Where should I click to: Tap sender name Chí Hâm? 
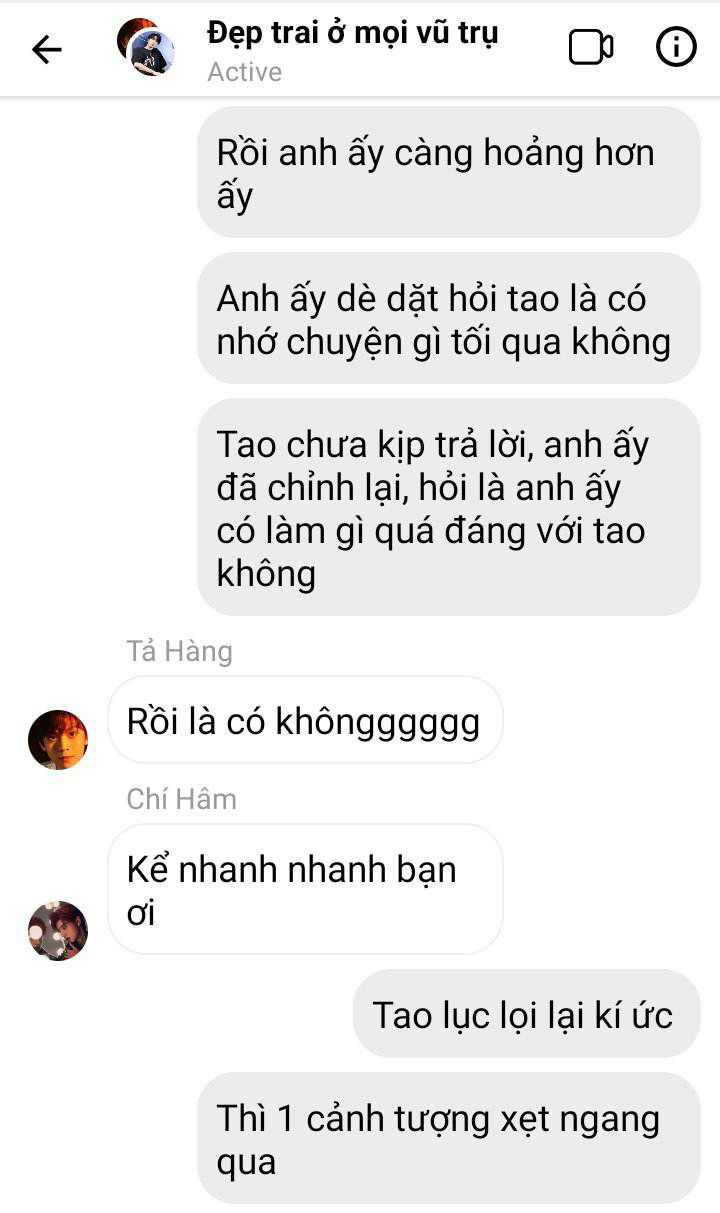(182, 799)
